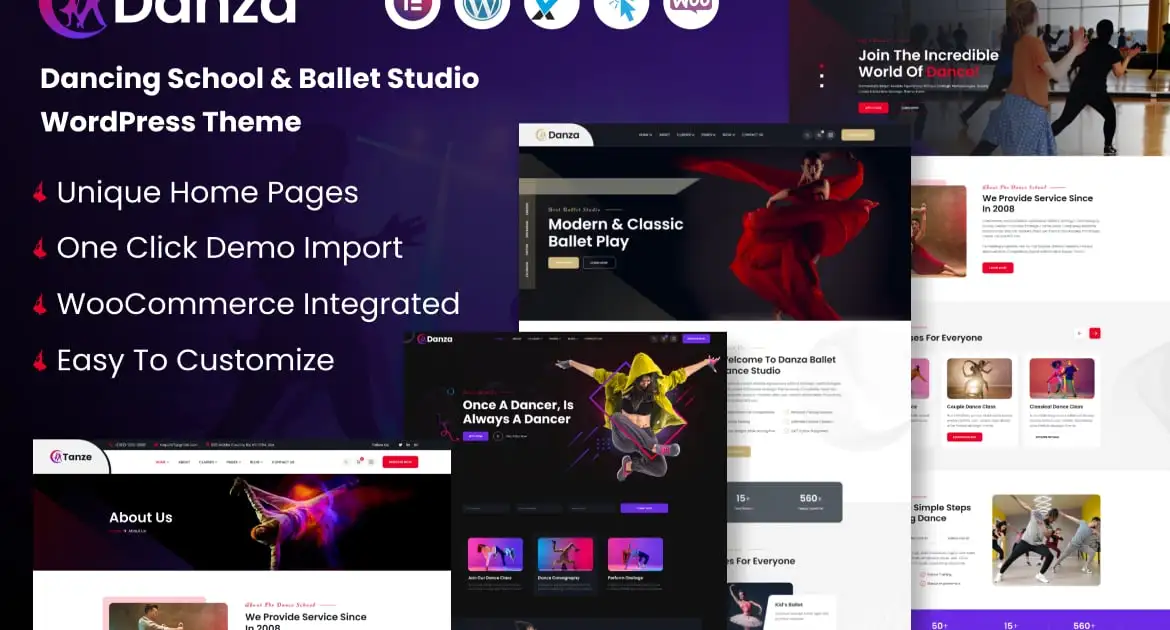
Task: Open Perform Onstage thumbnail
Action: click(635, 555)
